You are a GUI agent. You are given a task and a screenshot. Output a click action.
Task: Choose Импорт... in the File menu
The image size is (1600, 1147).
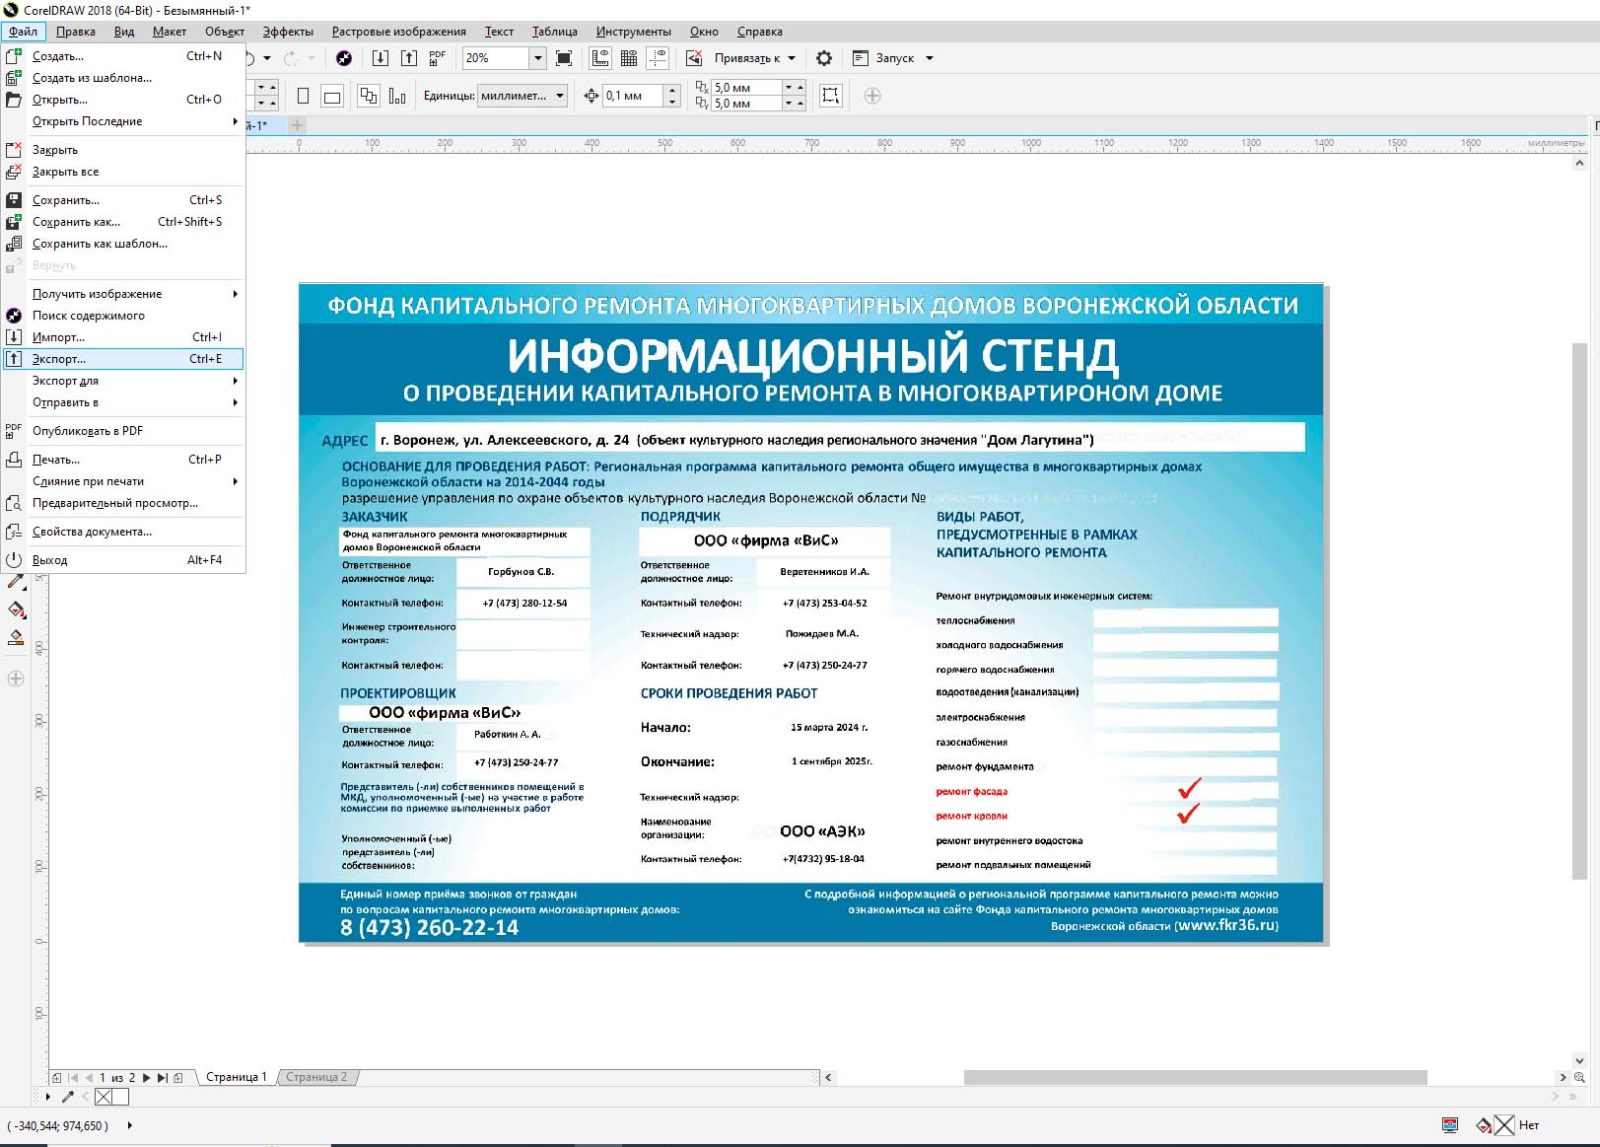pyautogui.click(x=123, y=337)
